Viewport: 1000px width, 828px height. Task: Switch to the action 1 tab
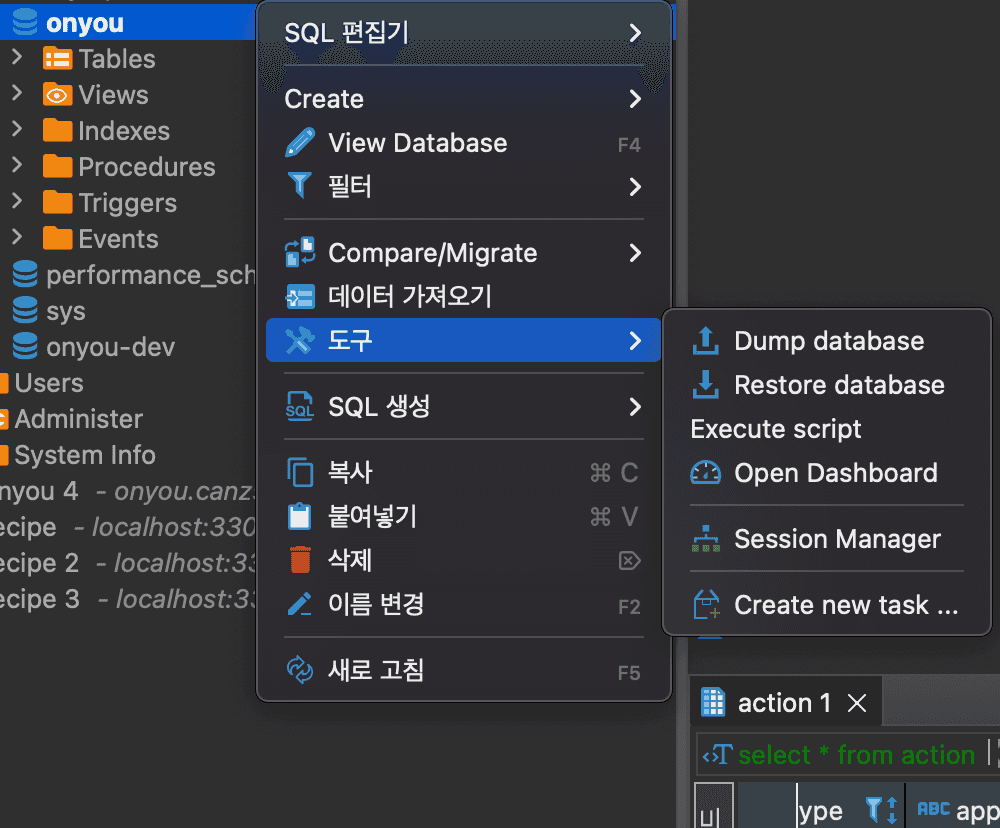(785, 702)
